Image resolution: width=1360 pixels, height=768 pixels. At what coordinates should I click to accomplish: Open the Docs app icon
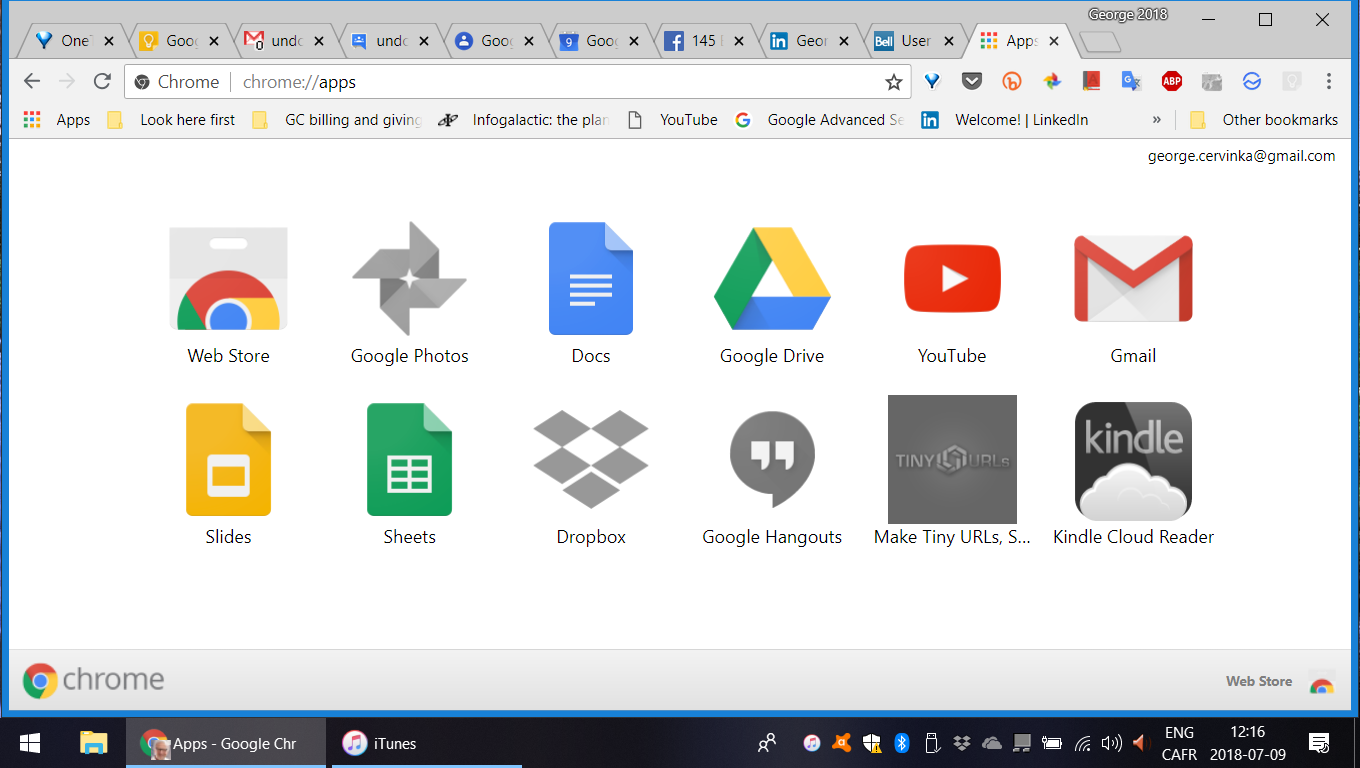pos(591,279)
